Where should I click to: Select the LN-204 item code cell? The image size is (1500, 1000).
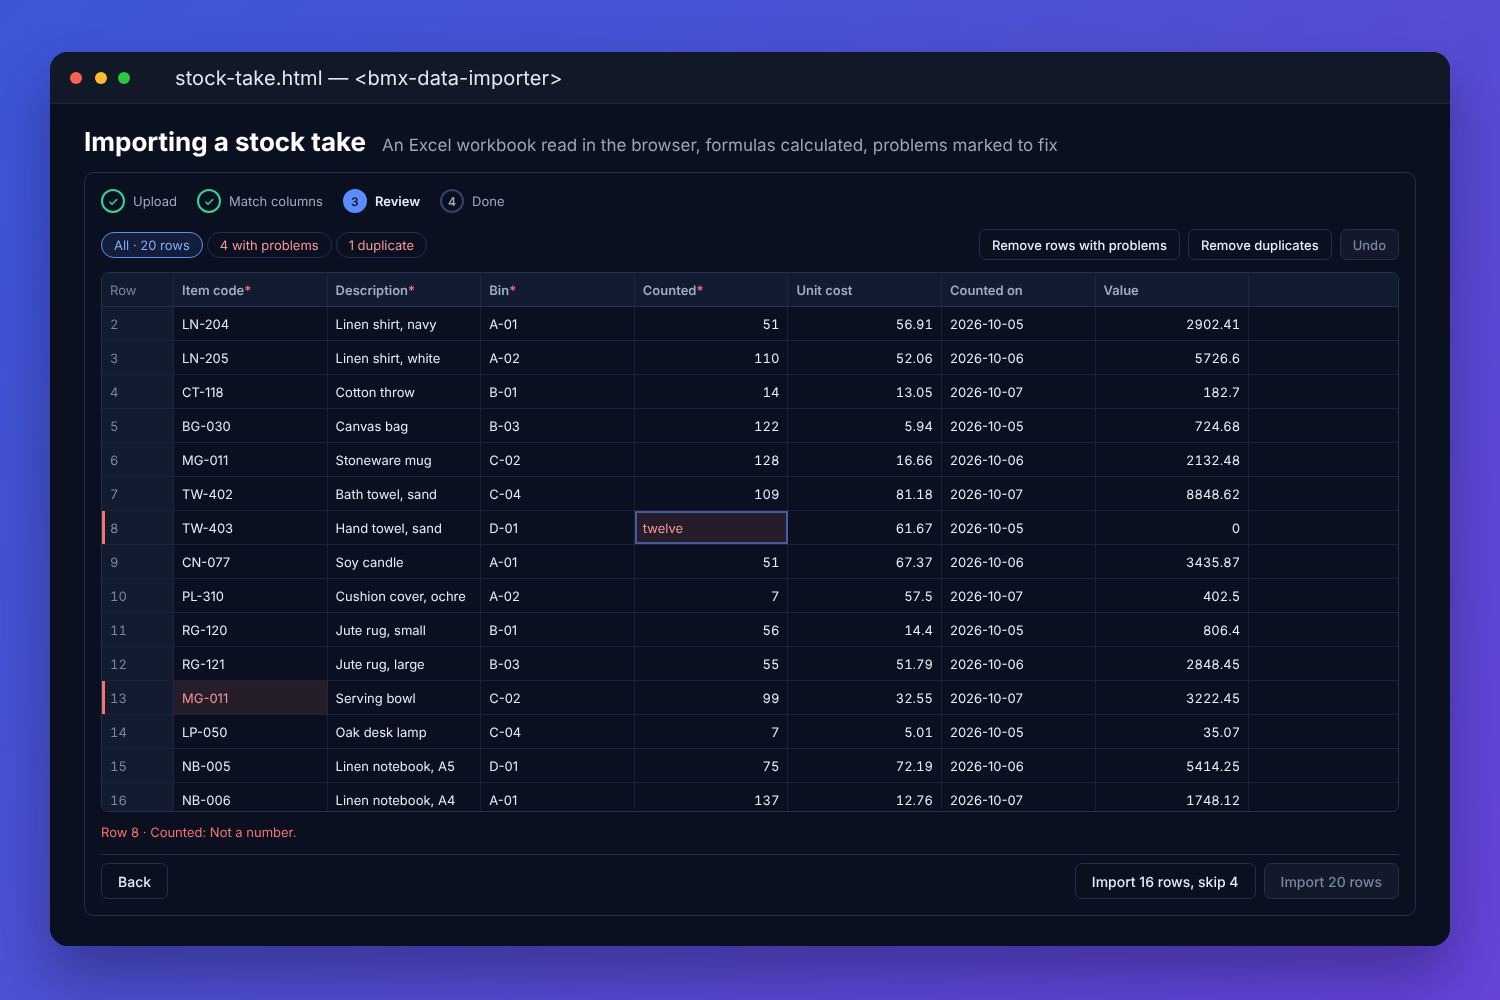point(250,324)
